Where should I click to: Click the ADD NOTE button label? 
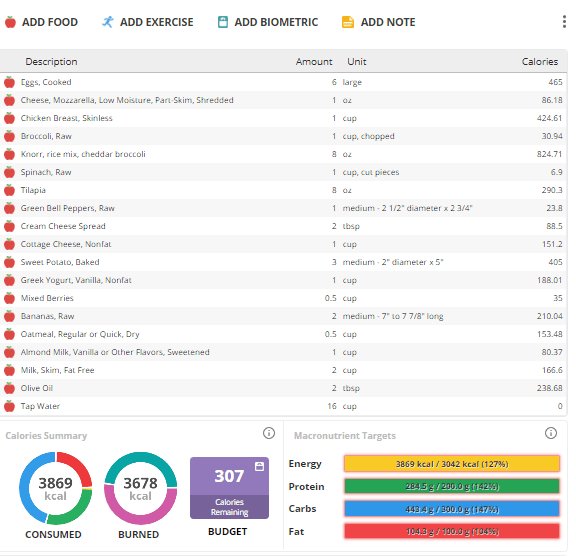[x=388, y=22]
